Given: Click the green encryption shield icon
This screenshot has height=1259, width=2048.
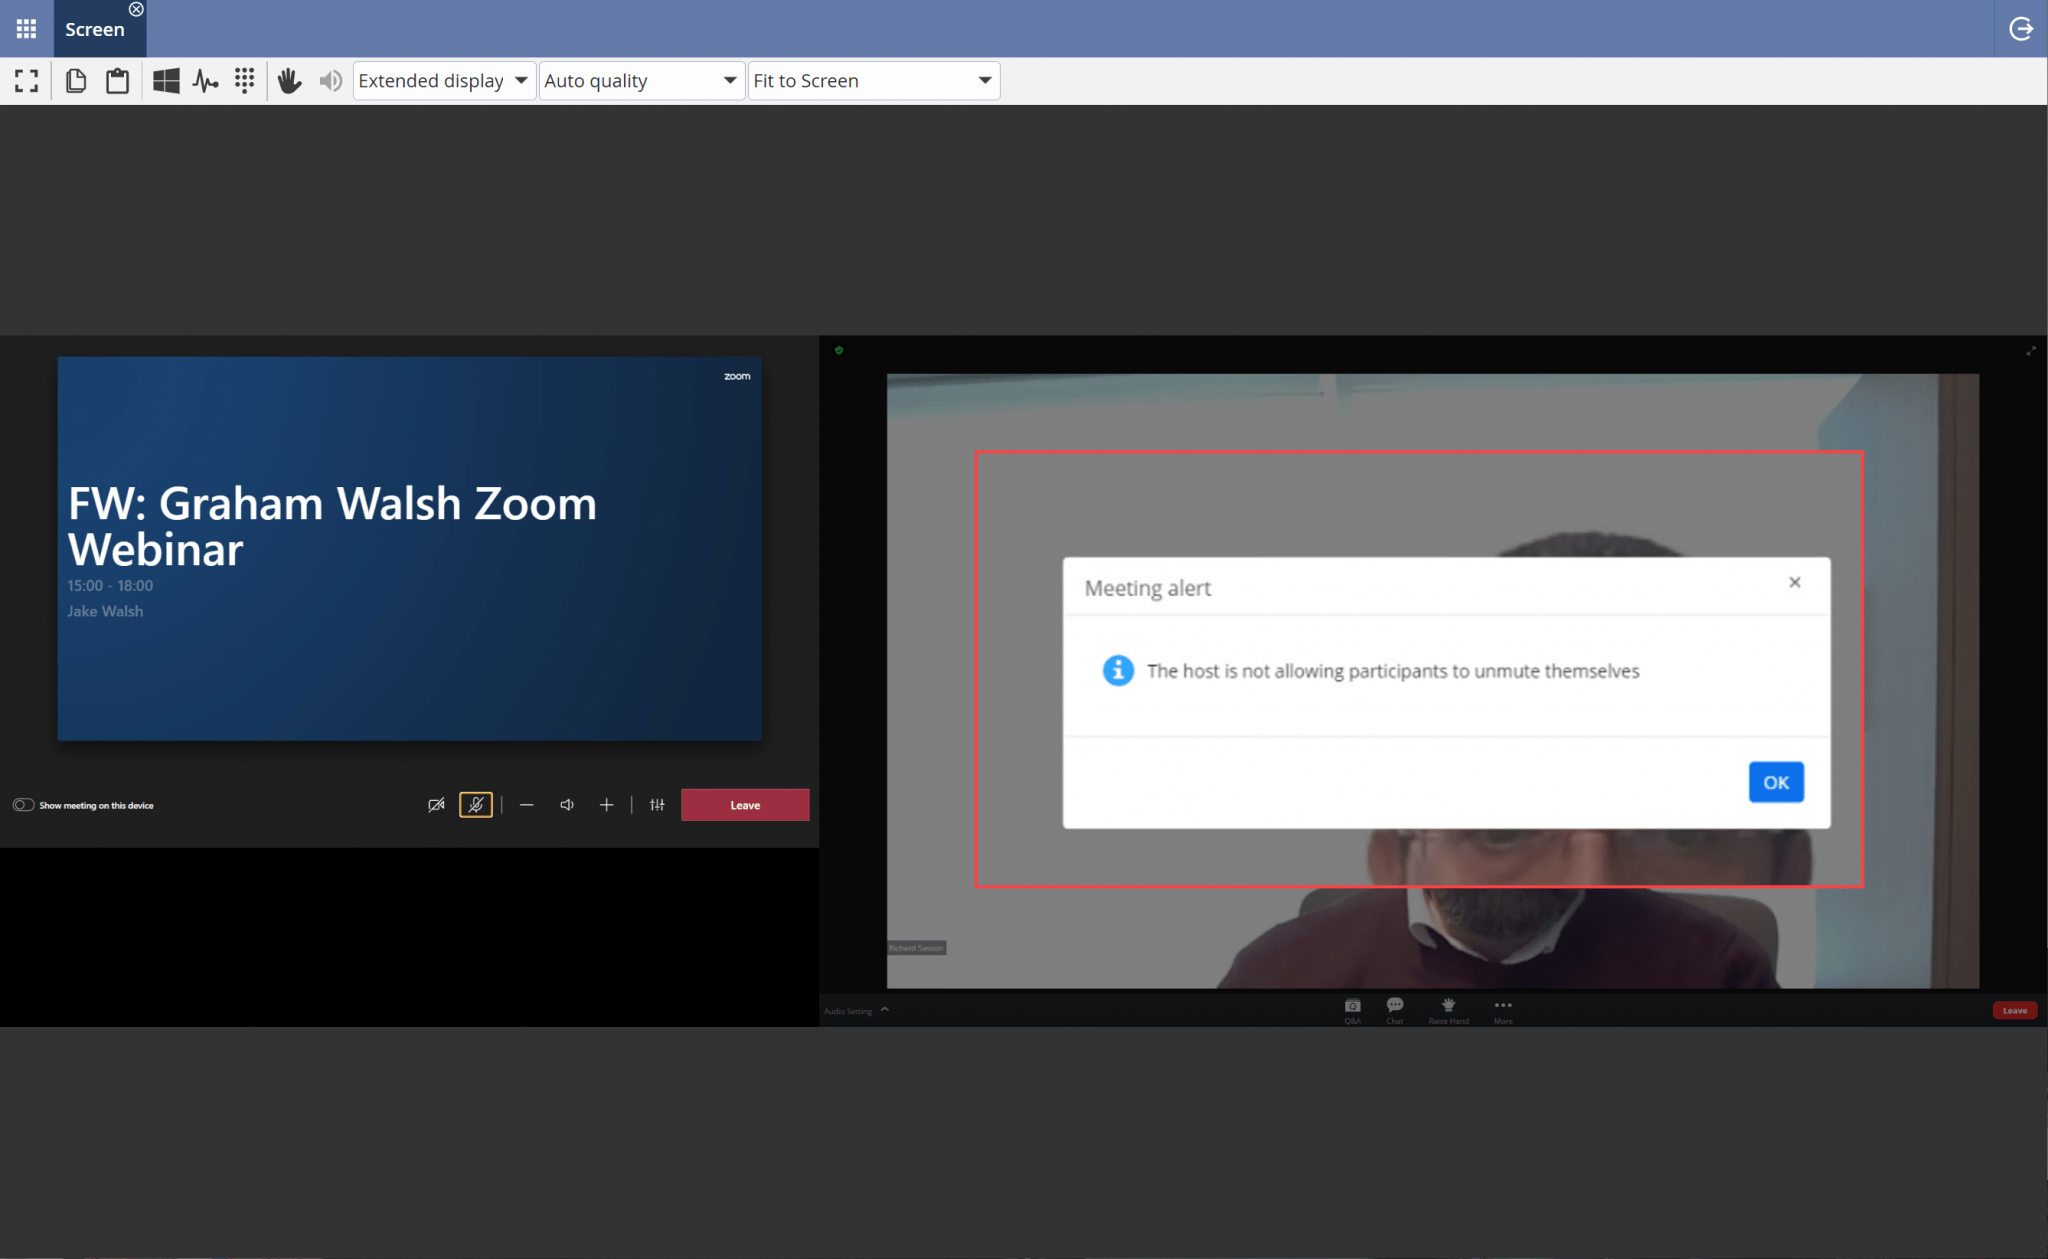Looking at the screenshot, I should (839, 350).
